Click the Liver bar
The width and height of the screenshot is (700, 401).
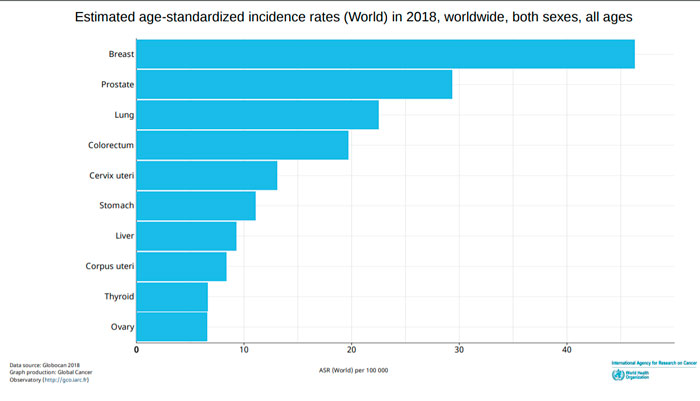click(186, 236)
